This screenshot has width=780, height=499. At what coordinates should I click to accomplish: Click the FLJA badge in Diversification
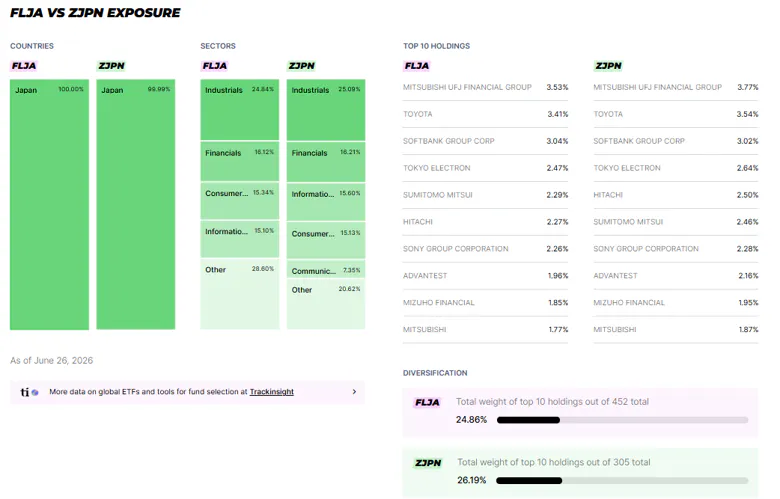pyautogui.click(x=427, y=402)
